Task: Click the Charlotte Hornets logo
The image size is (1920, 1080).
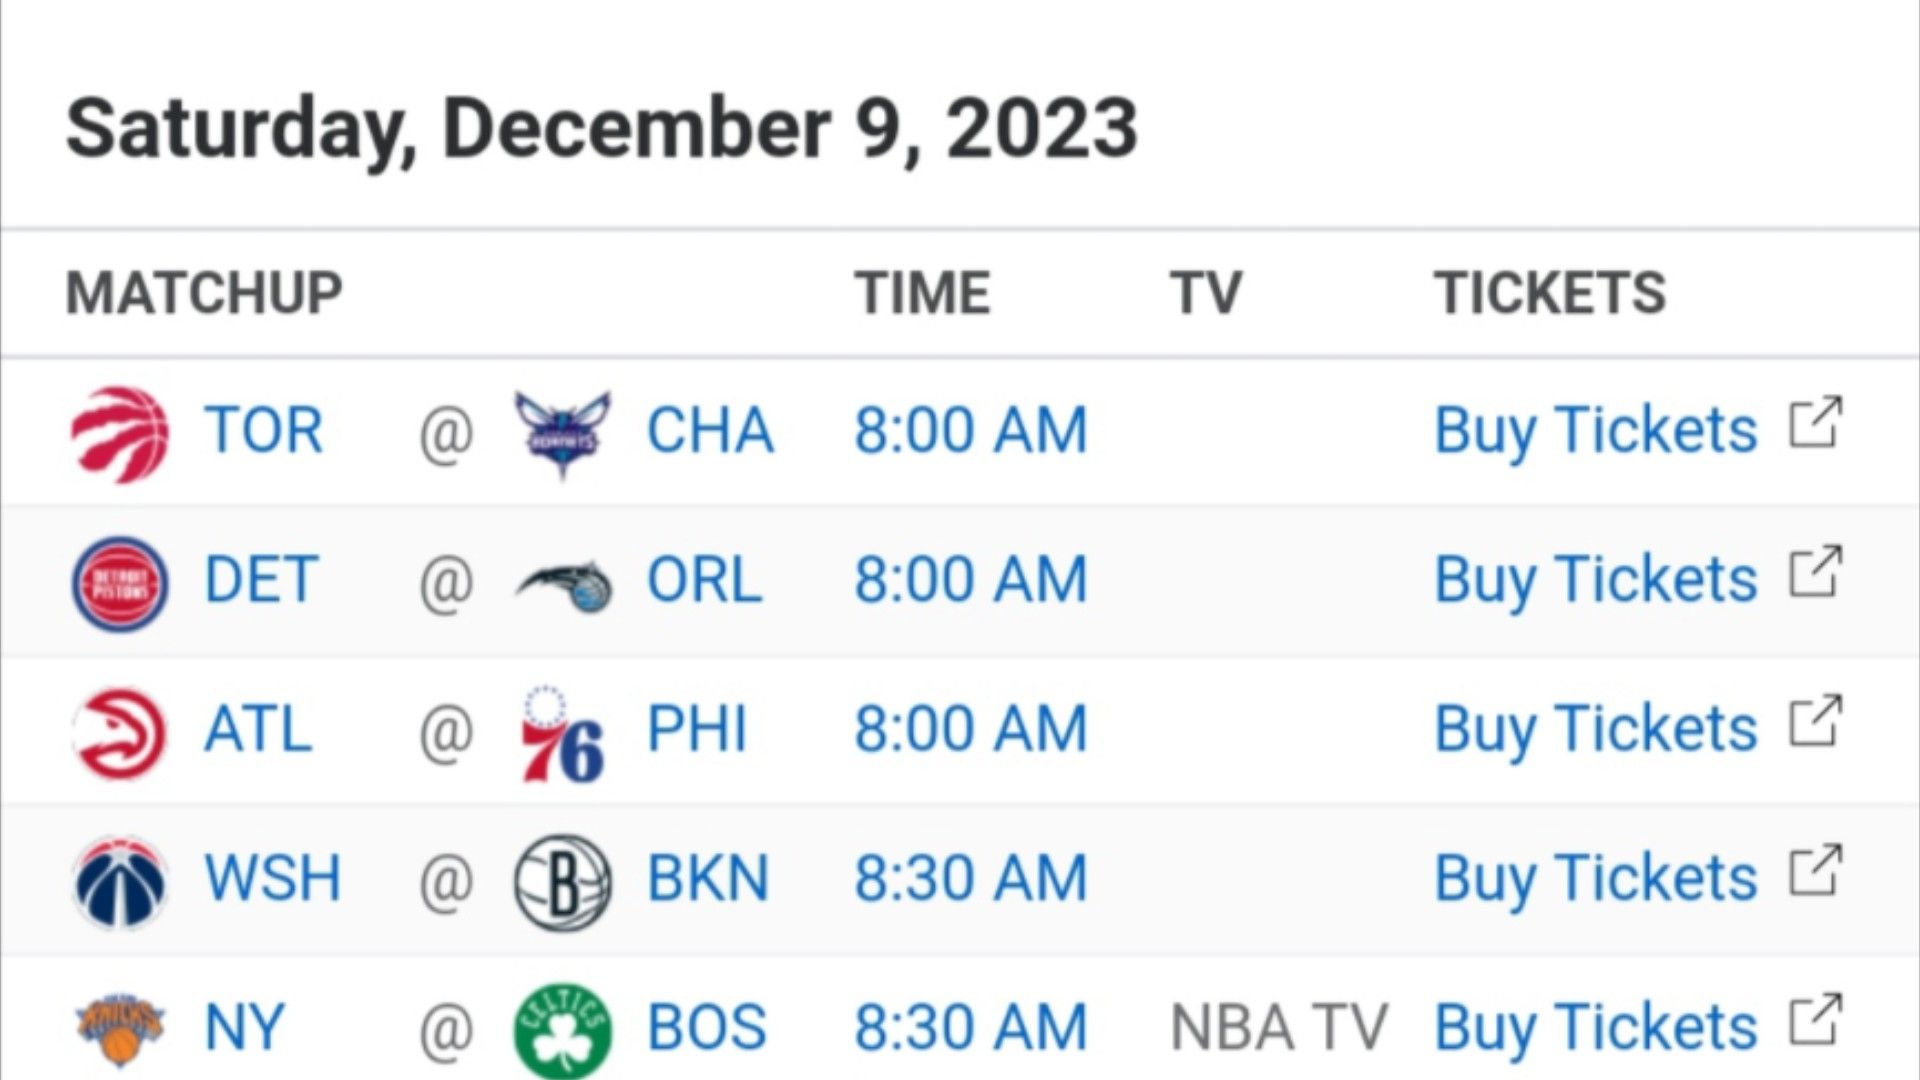Action: tap(563, 434)
